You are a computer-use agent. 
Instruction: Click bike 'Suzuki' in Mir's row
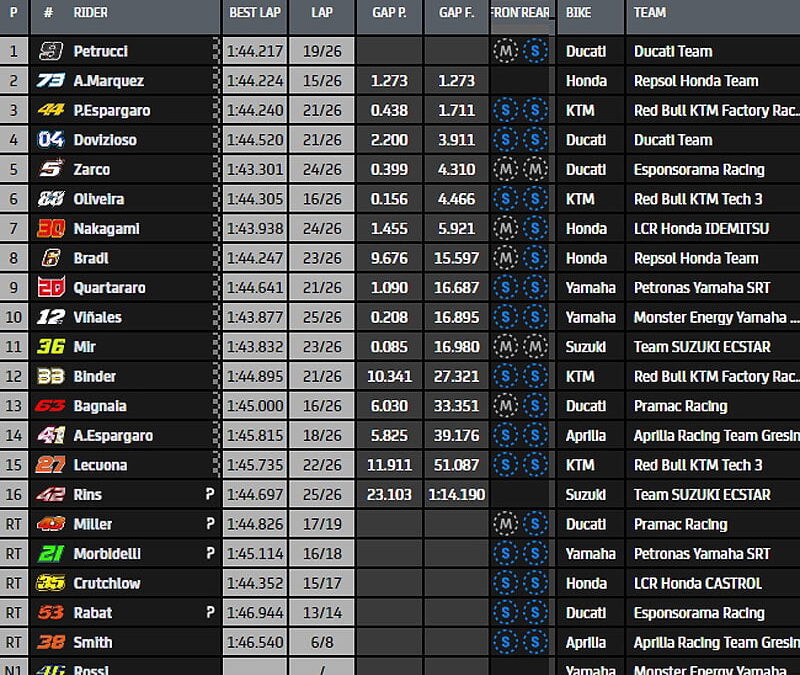tap(586, 347)
